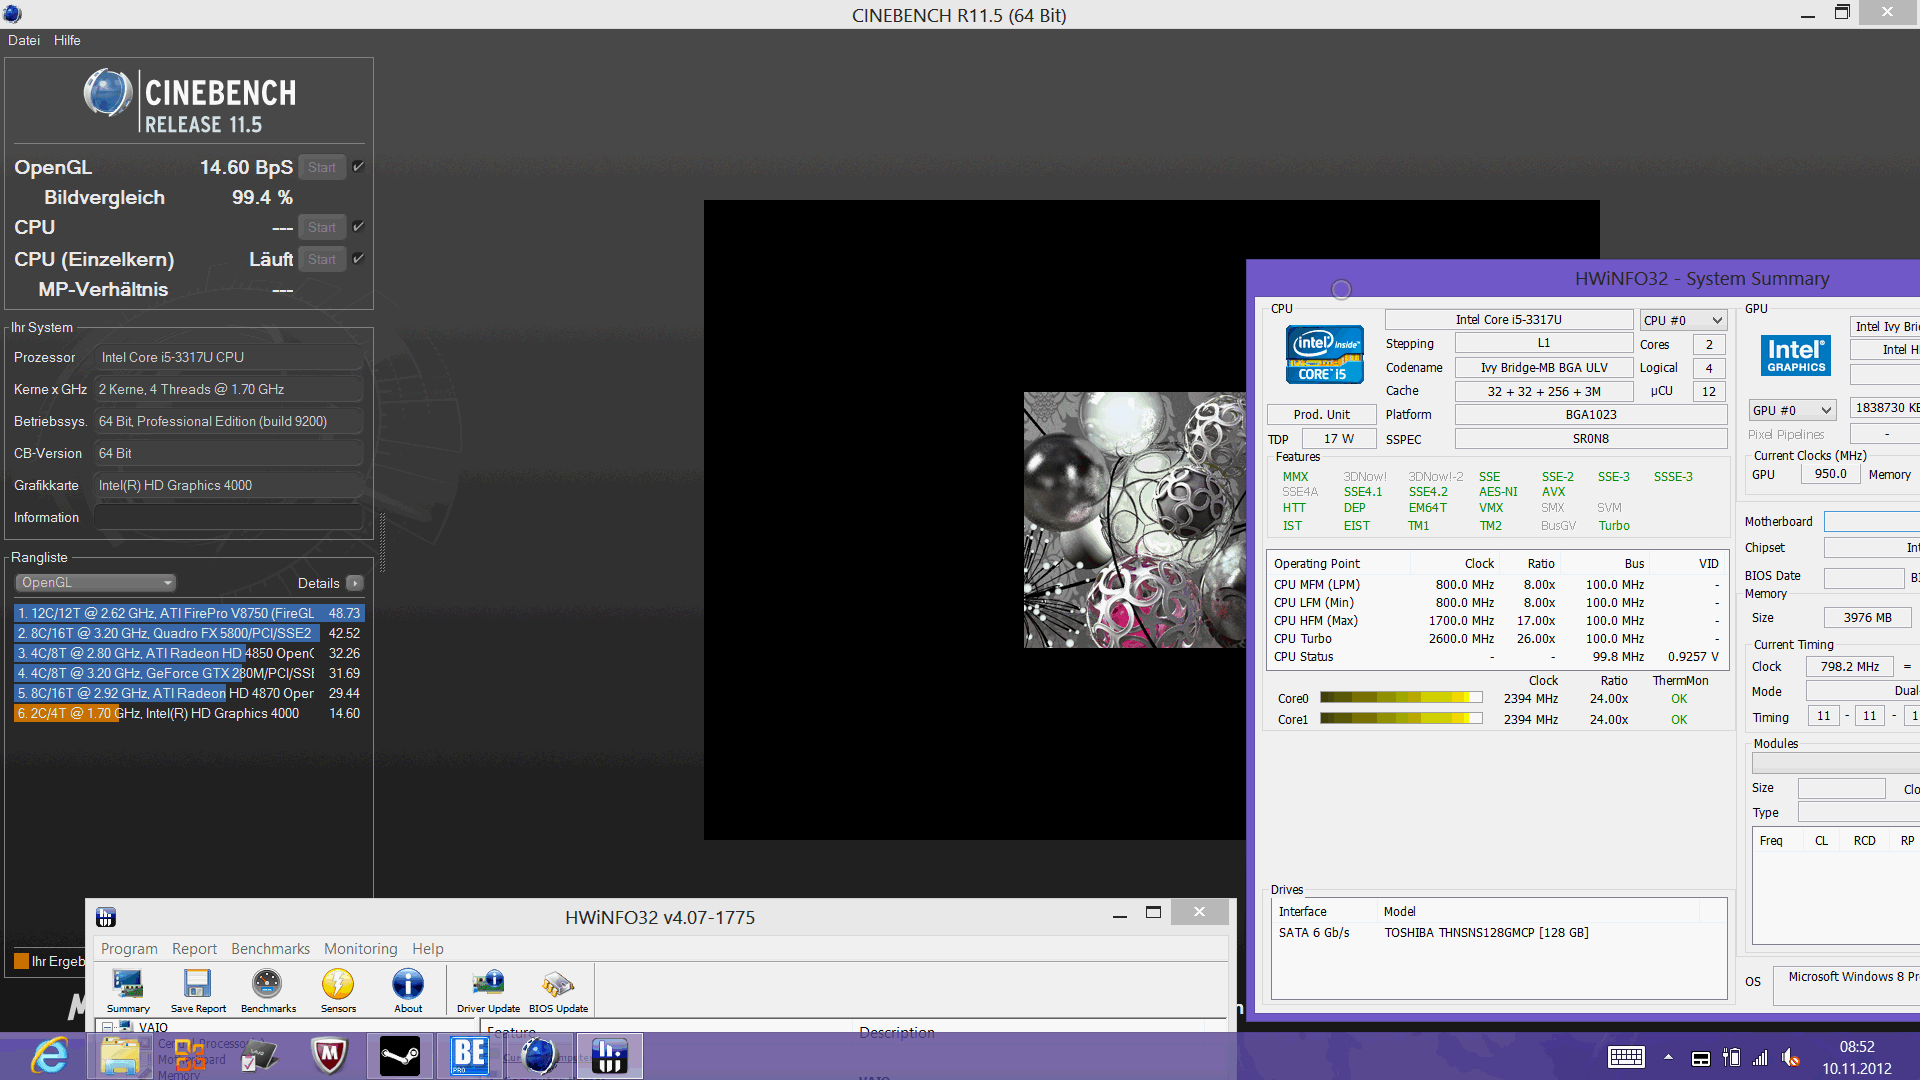Switch to HWiNFO32 via its taskbar icon
The width and height of the screenshot is (1920, 1080).
pos(609,1056)
